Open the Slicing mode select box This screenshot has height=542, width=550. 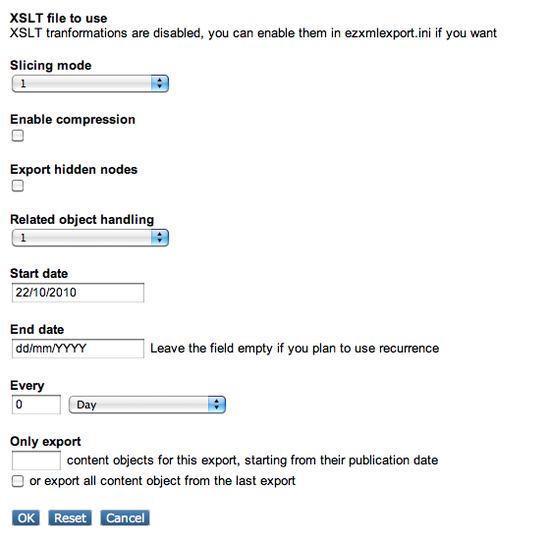90,83
